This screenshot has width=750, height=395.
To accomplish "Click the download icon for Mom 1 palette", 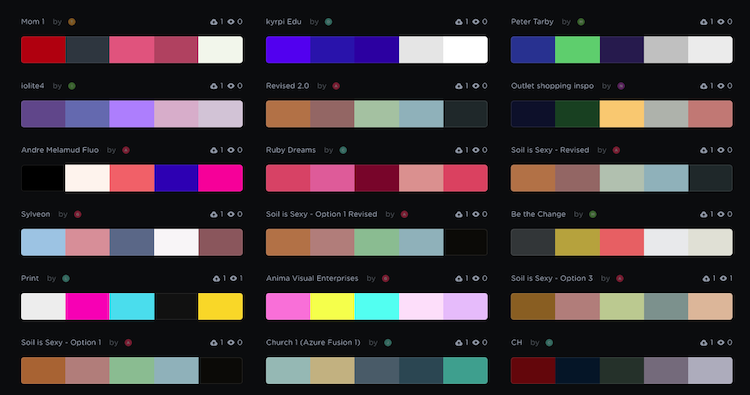I will pos(214,22).
